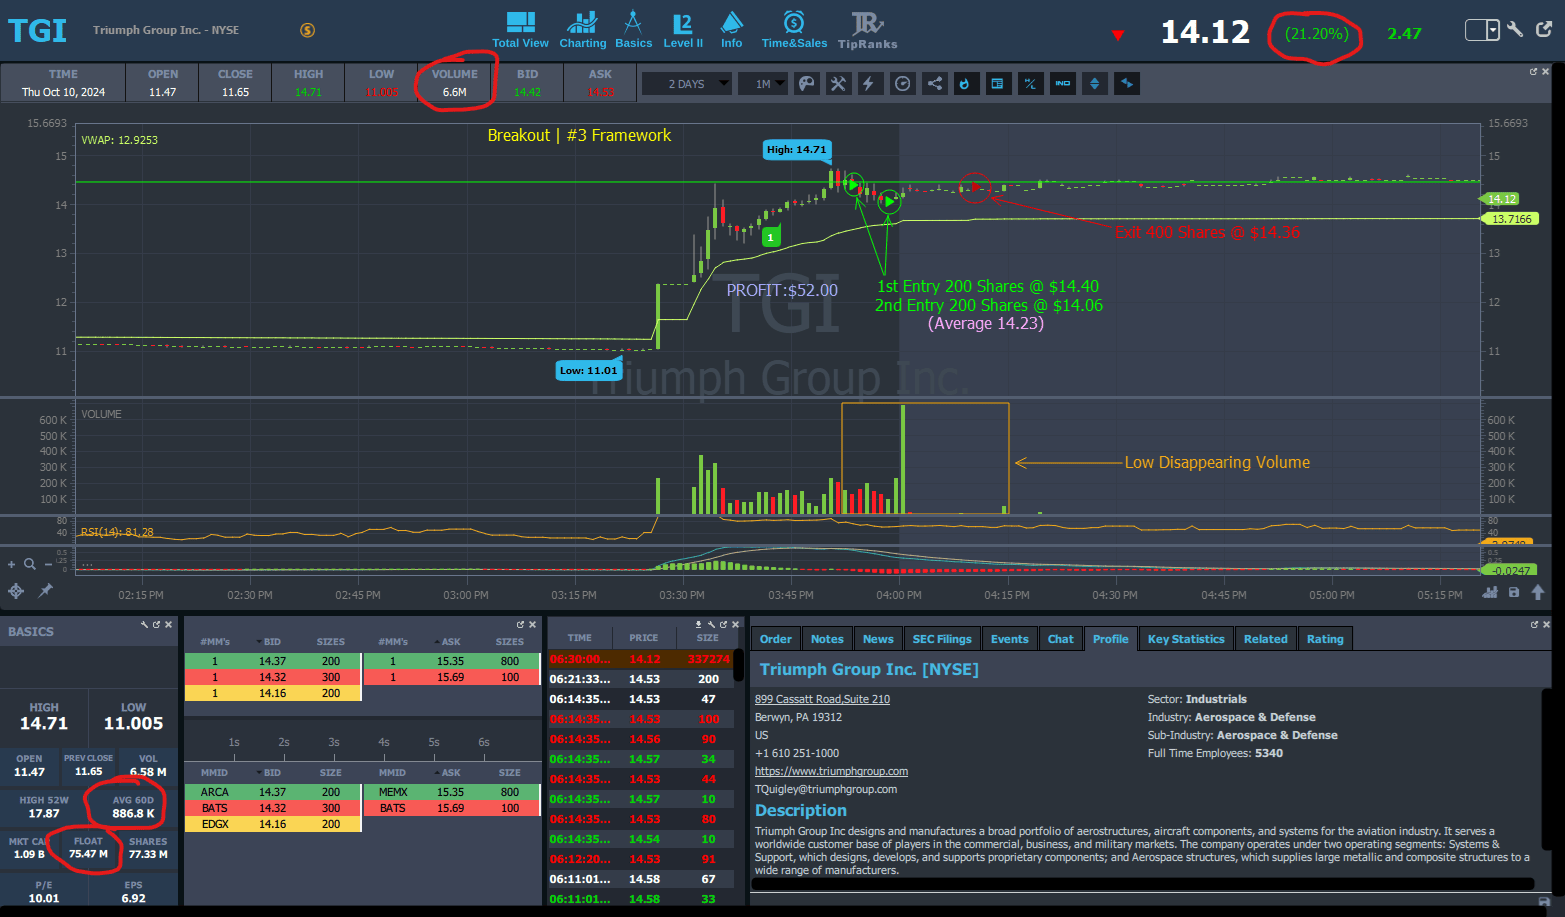The width and height of the screenshot is (1565, 917).
Task: Click the up arrow icon at chart bottom right
Action: 1538,592
